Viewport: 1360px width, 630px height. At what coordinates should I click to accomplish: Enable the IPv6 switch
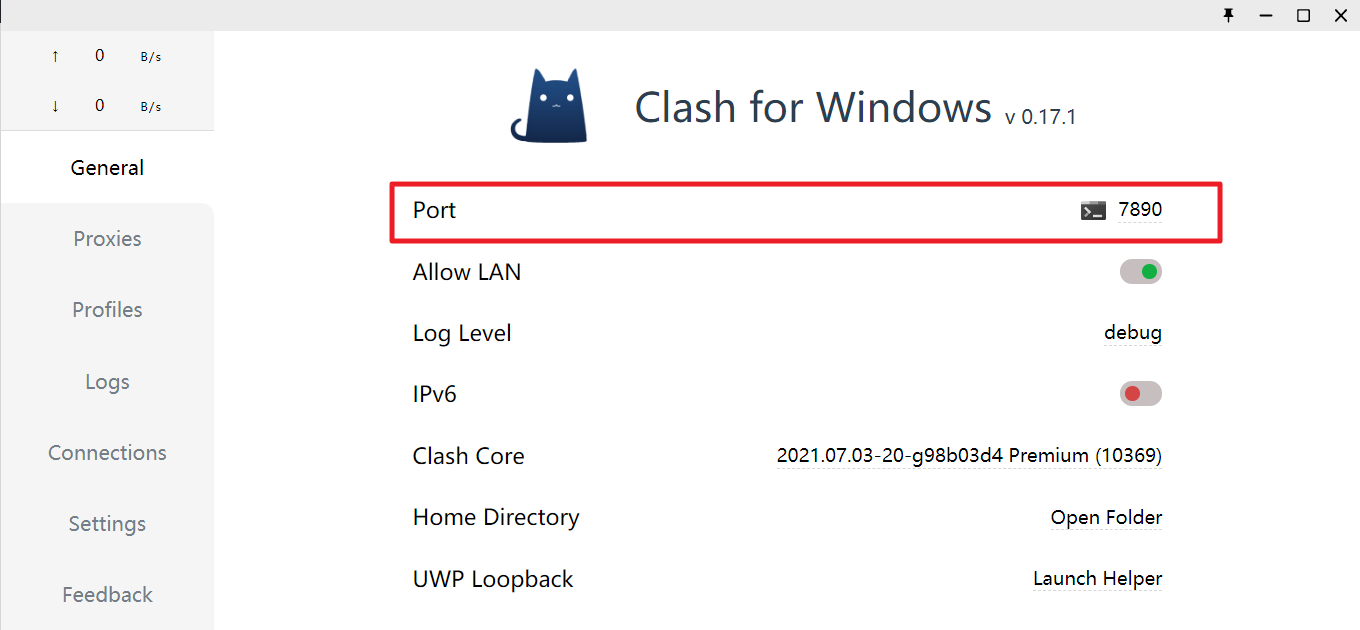click(x=1140, y=394)
